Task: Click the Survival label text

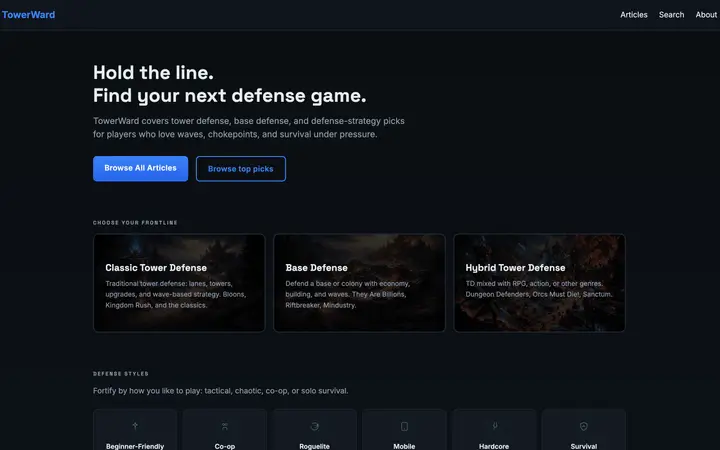Action: [x=584, y=446]
